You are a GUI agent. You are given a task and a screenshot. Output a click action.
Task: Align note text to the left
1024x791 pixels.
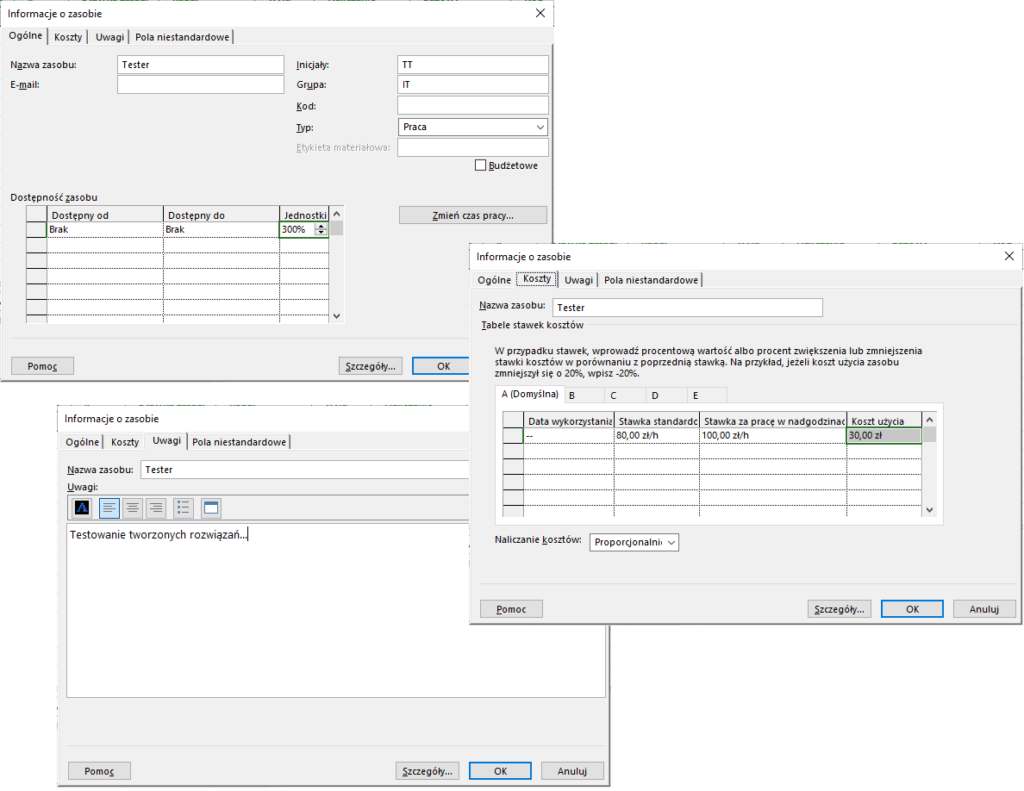108,508
